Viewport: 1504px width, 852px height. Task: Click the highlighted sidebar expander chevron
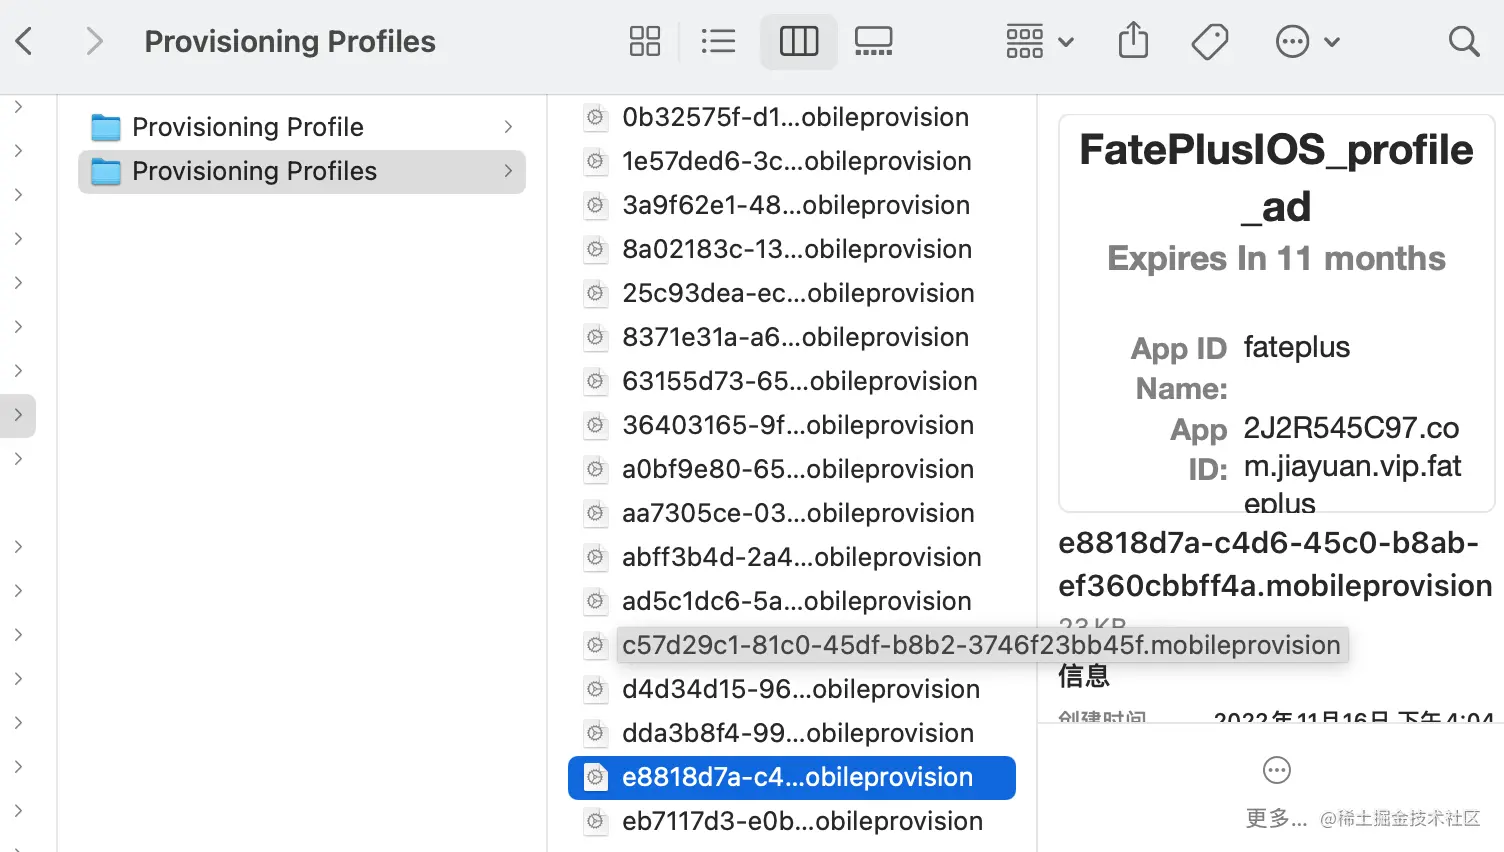(18, 415)
